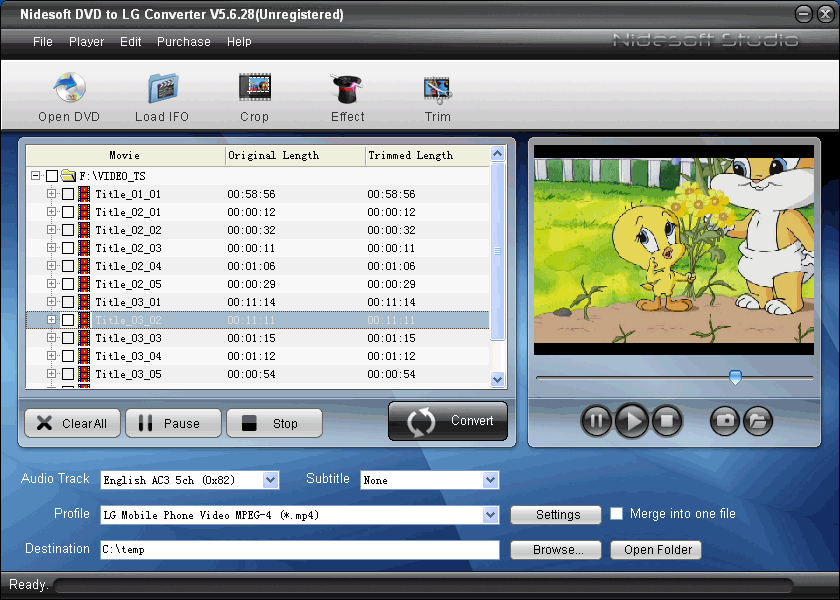Check the Title_02_01 checkbox
The image size is (840, 600).
[68, 212]
